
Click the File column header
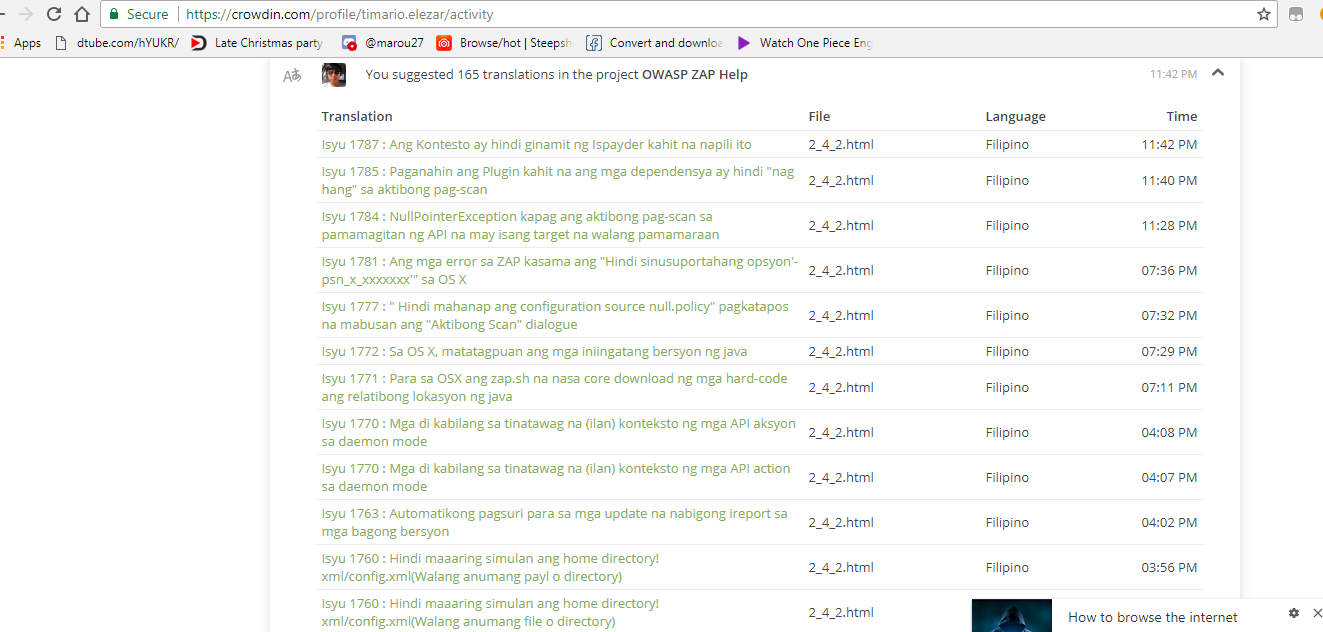(819, 116)
